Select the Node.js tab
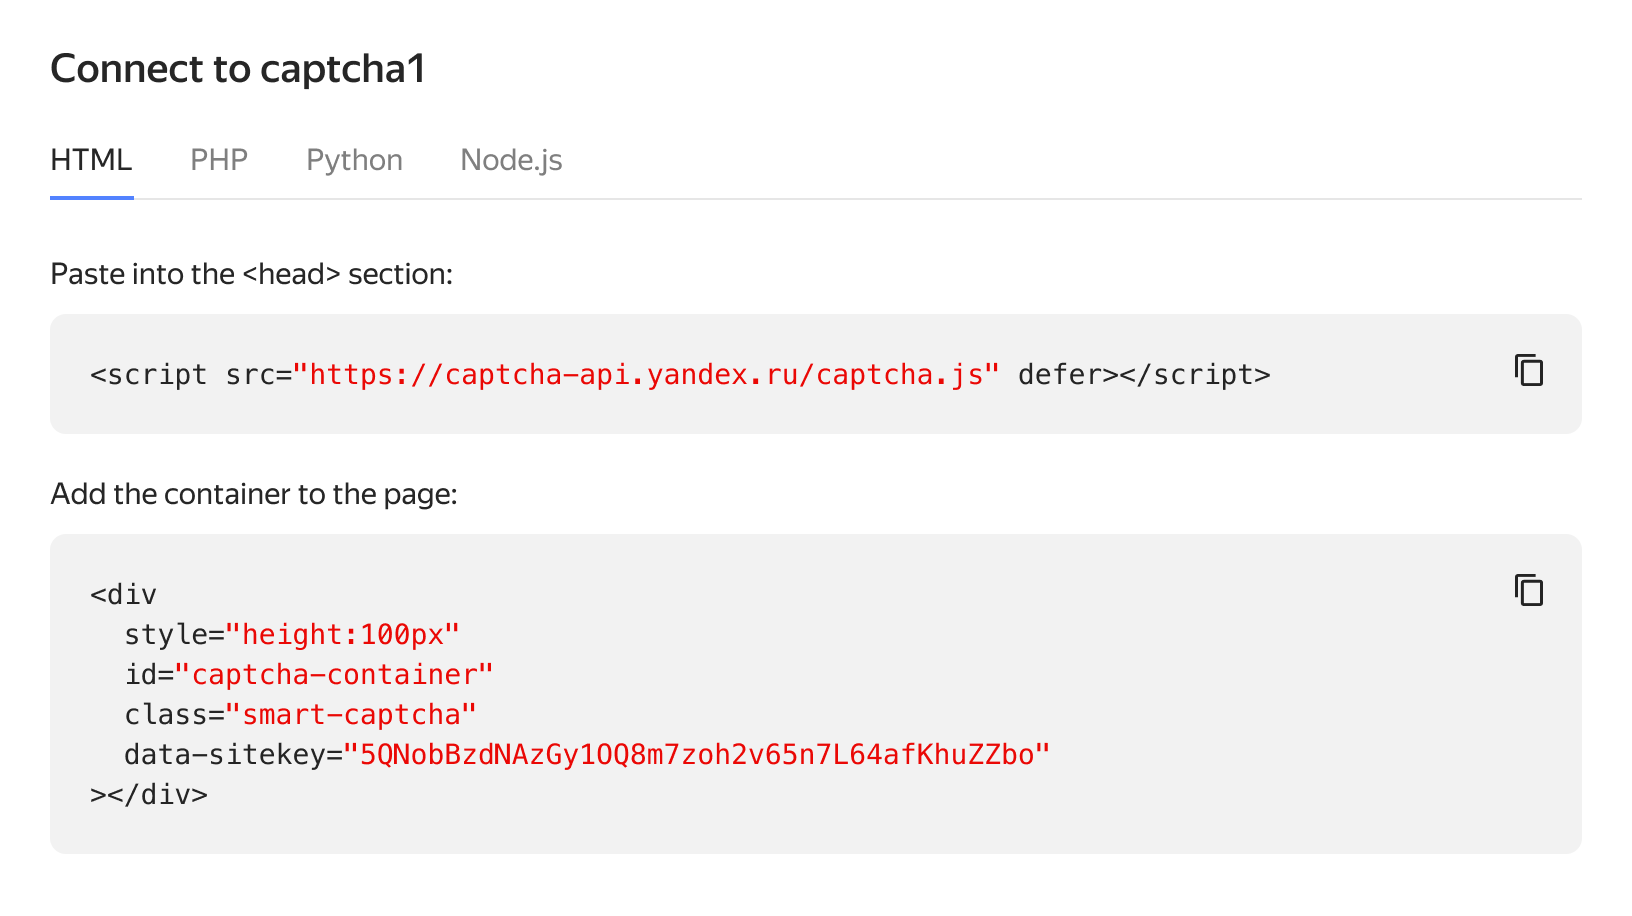The height and width of the screenshot is (916, 1632). [511, 160]
